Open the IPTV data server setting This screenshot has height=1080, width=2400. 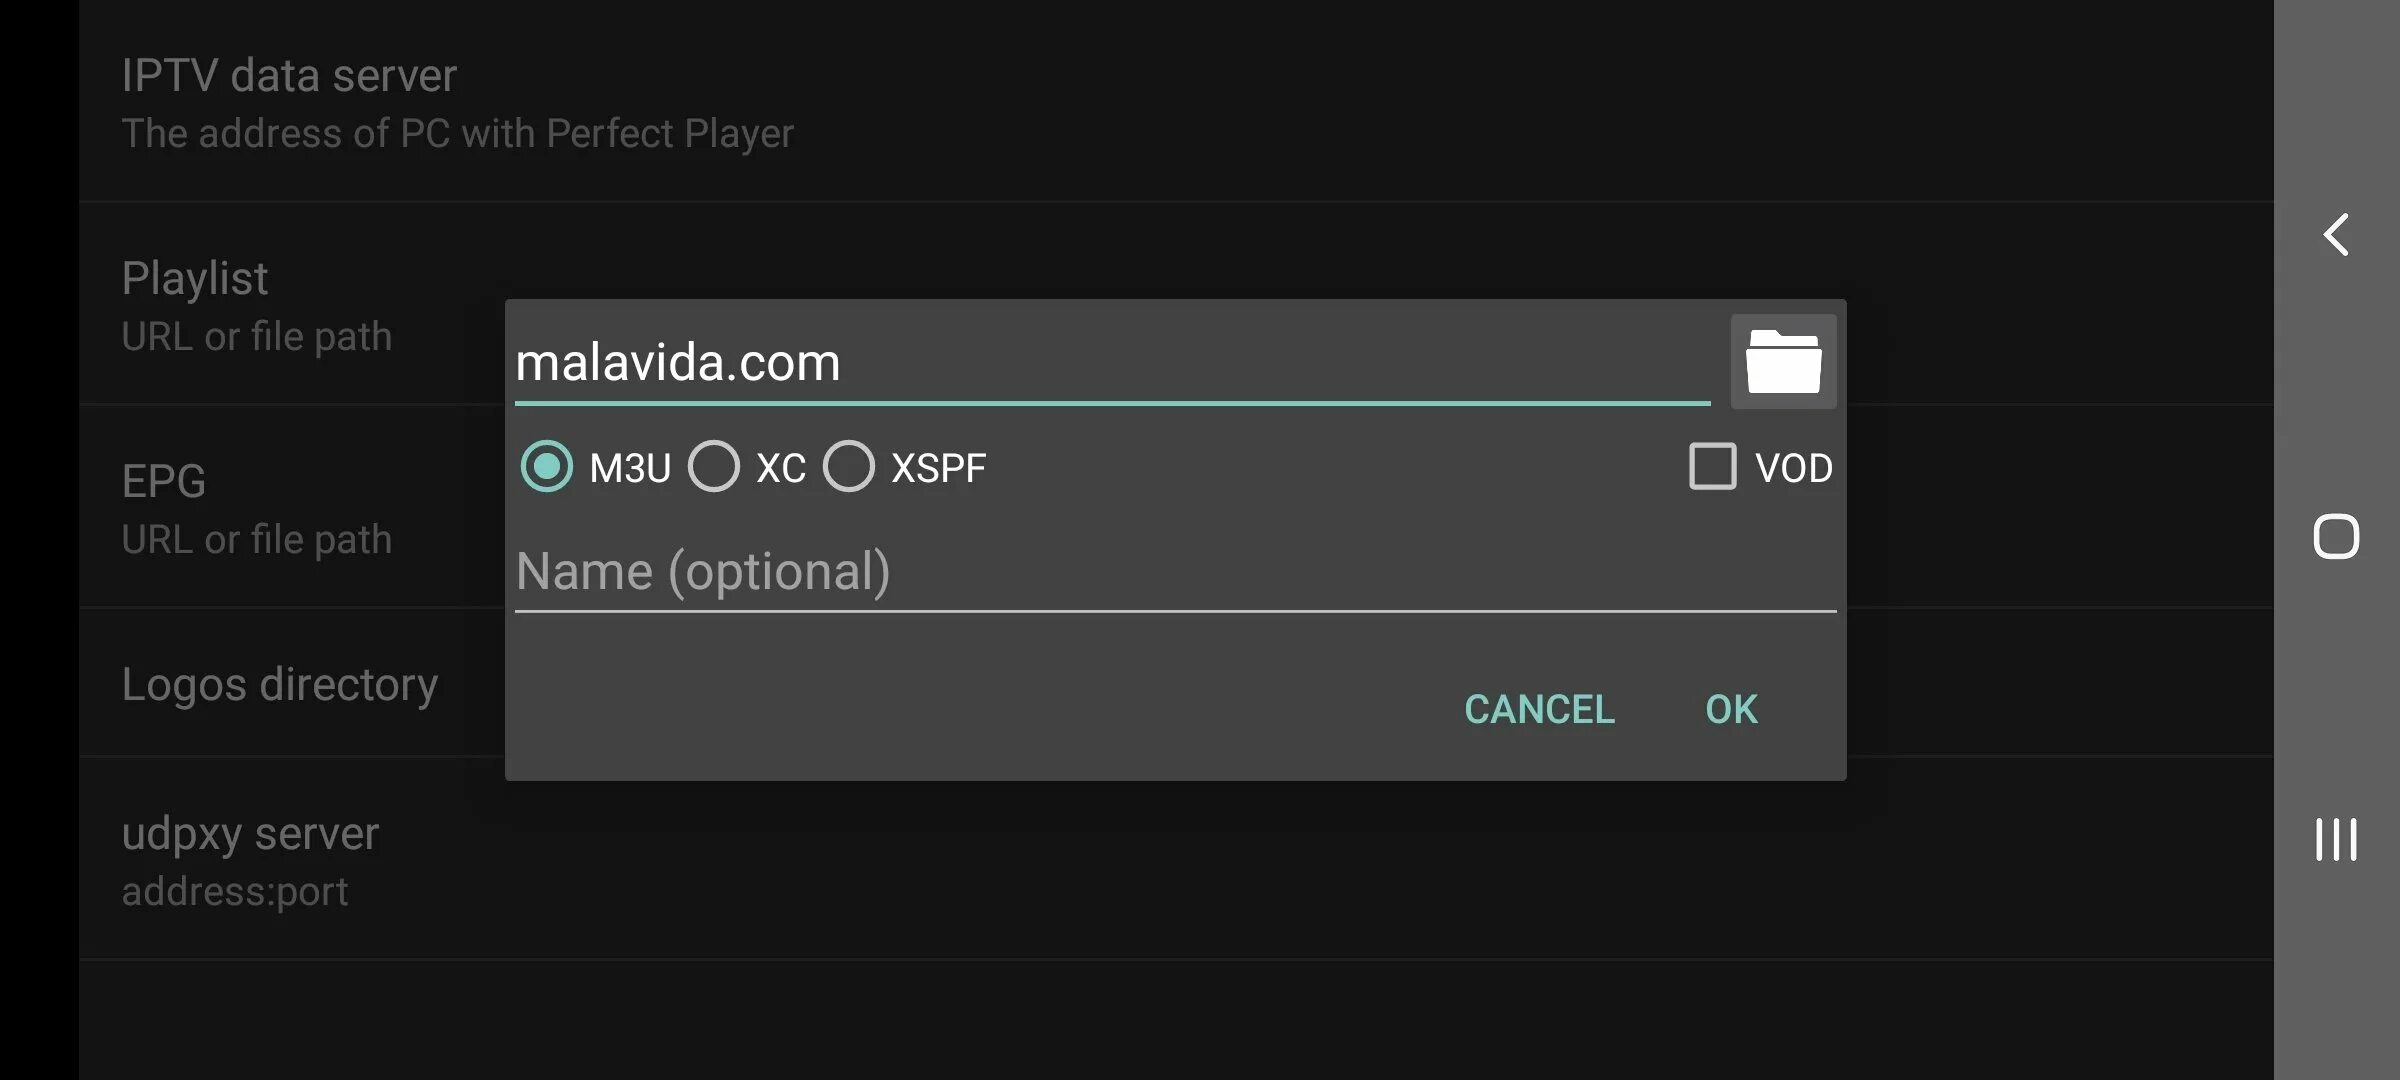pos(457,103)
